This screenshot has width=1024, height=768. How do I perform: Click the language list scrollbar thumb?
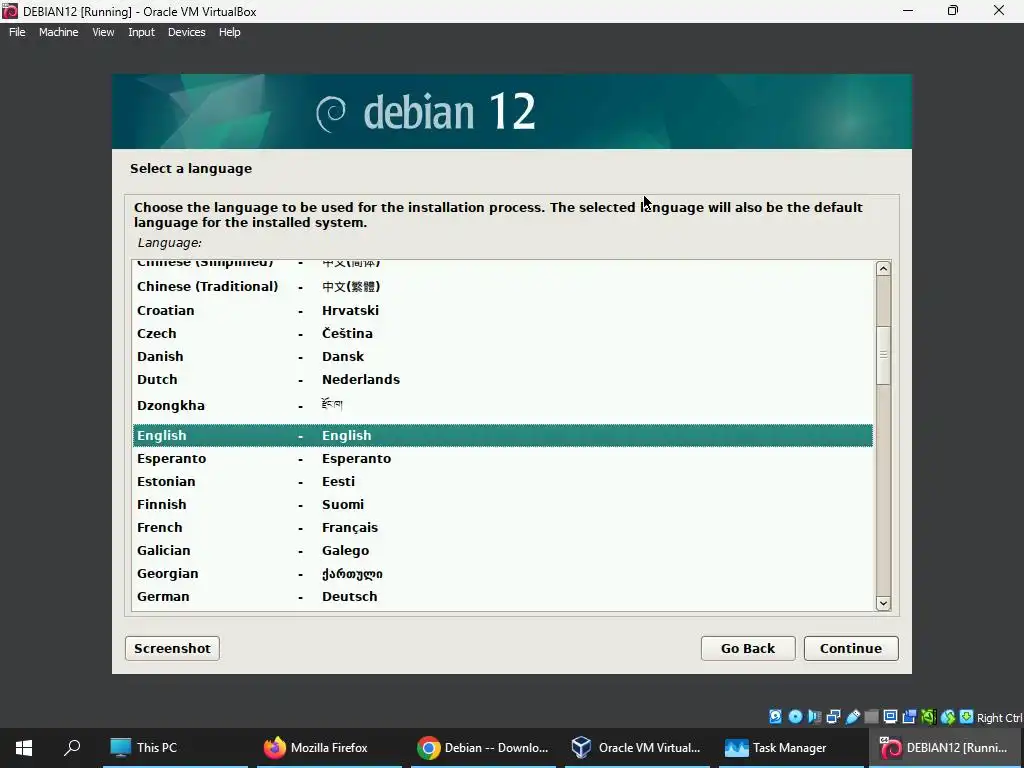click(x=883, y=355)
